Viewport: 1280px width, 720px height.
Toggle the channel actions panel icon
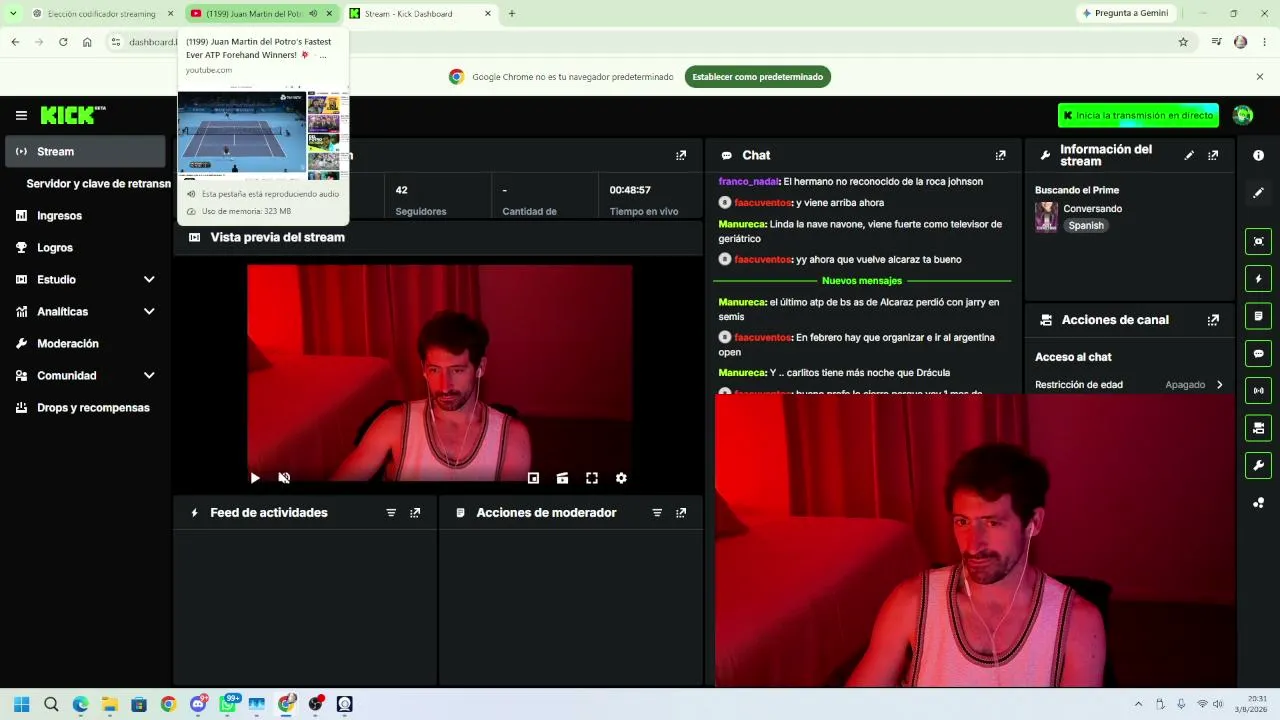point(1258,428)
